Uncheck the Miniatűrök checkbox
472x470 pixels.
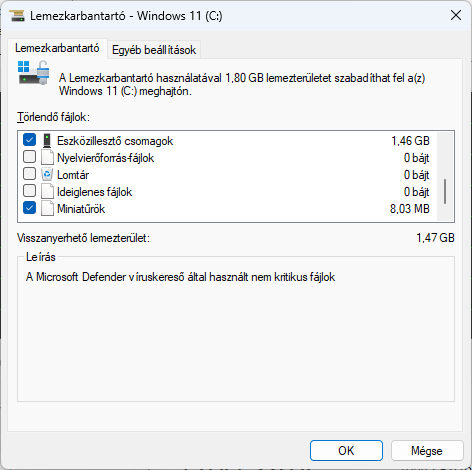pos(29,208)
